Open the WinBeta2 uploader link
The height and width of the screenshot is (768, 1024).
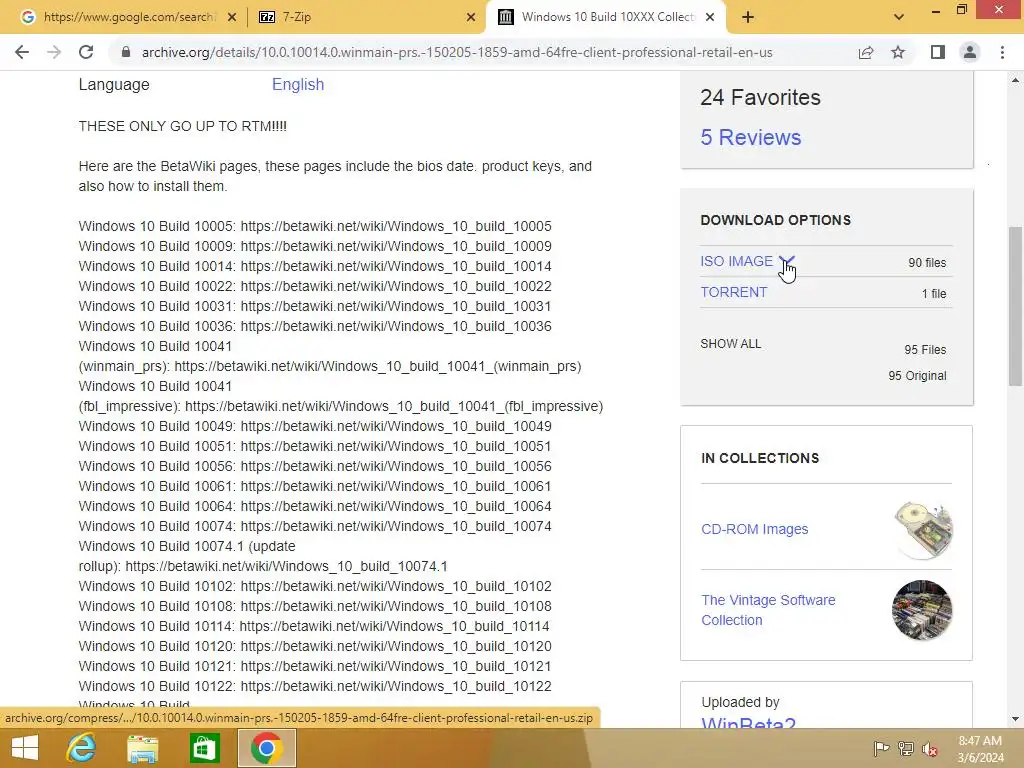coord(748,723)
